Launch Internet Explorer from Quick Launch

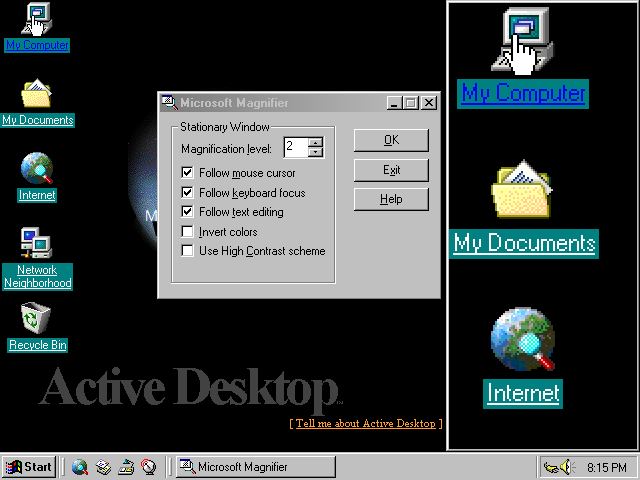[x=80, y=467]
